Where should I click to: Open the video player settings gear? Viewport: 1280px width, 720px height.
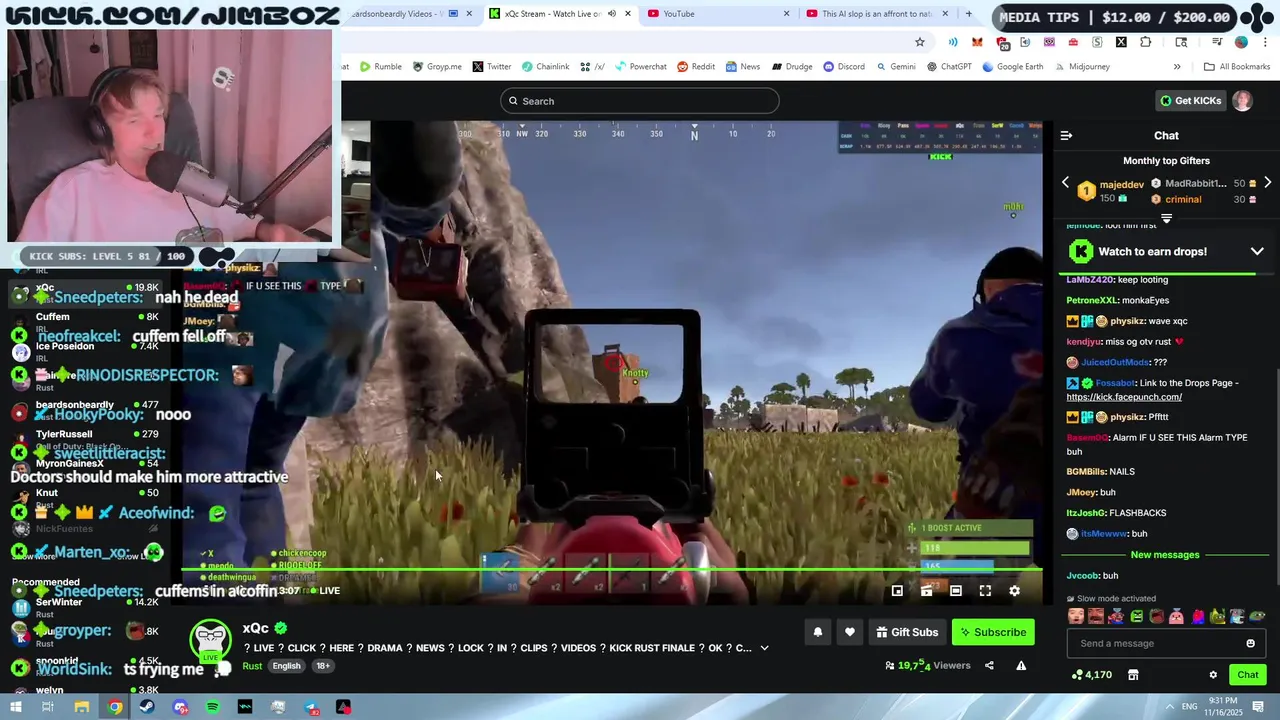click(x=1014, y=591)
